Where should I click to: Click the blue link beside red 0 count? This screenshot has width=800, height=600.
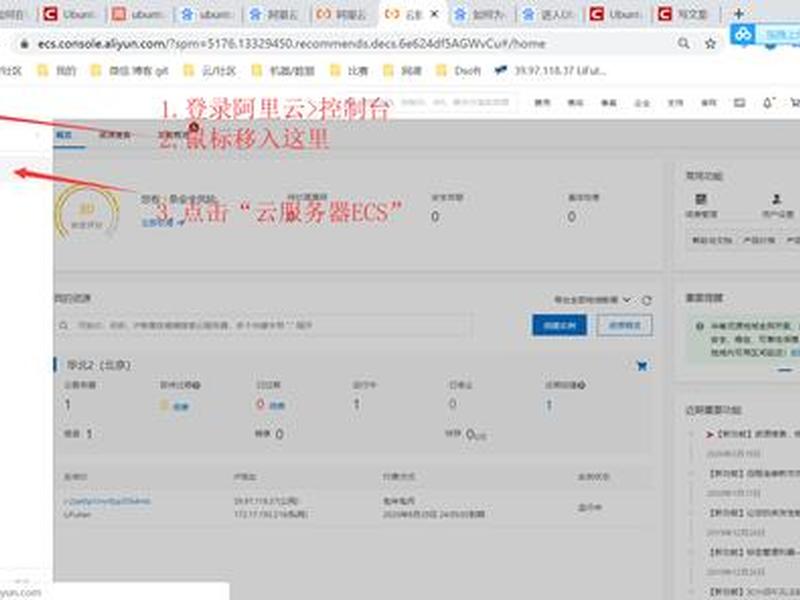277,406
